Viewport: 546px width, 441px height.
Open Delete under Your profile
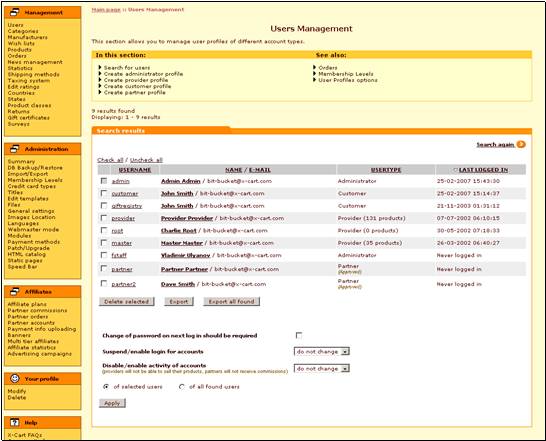(x=17, y=397)
